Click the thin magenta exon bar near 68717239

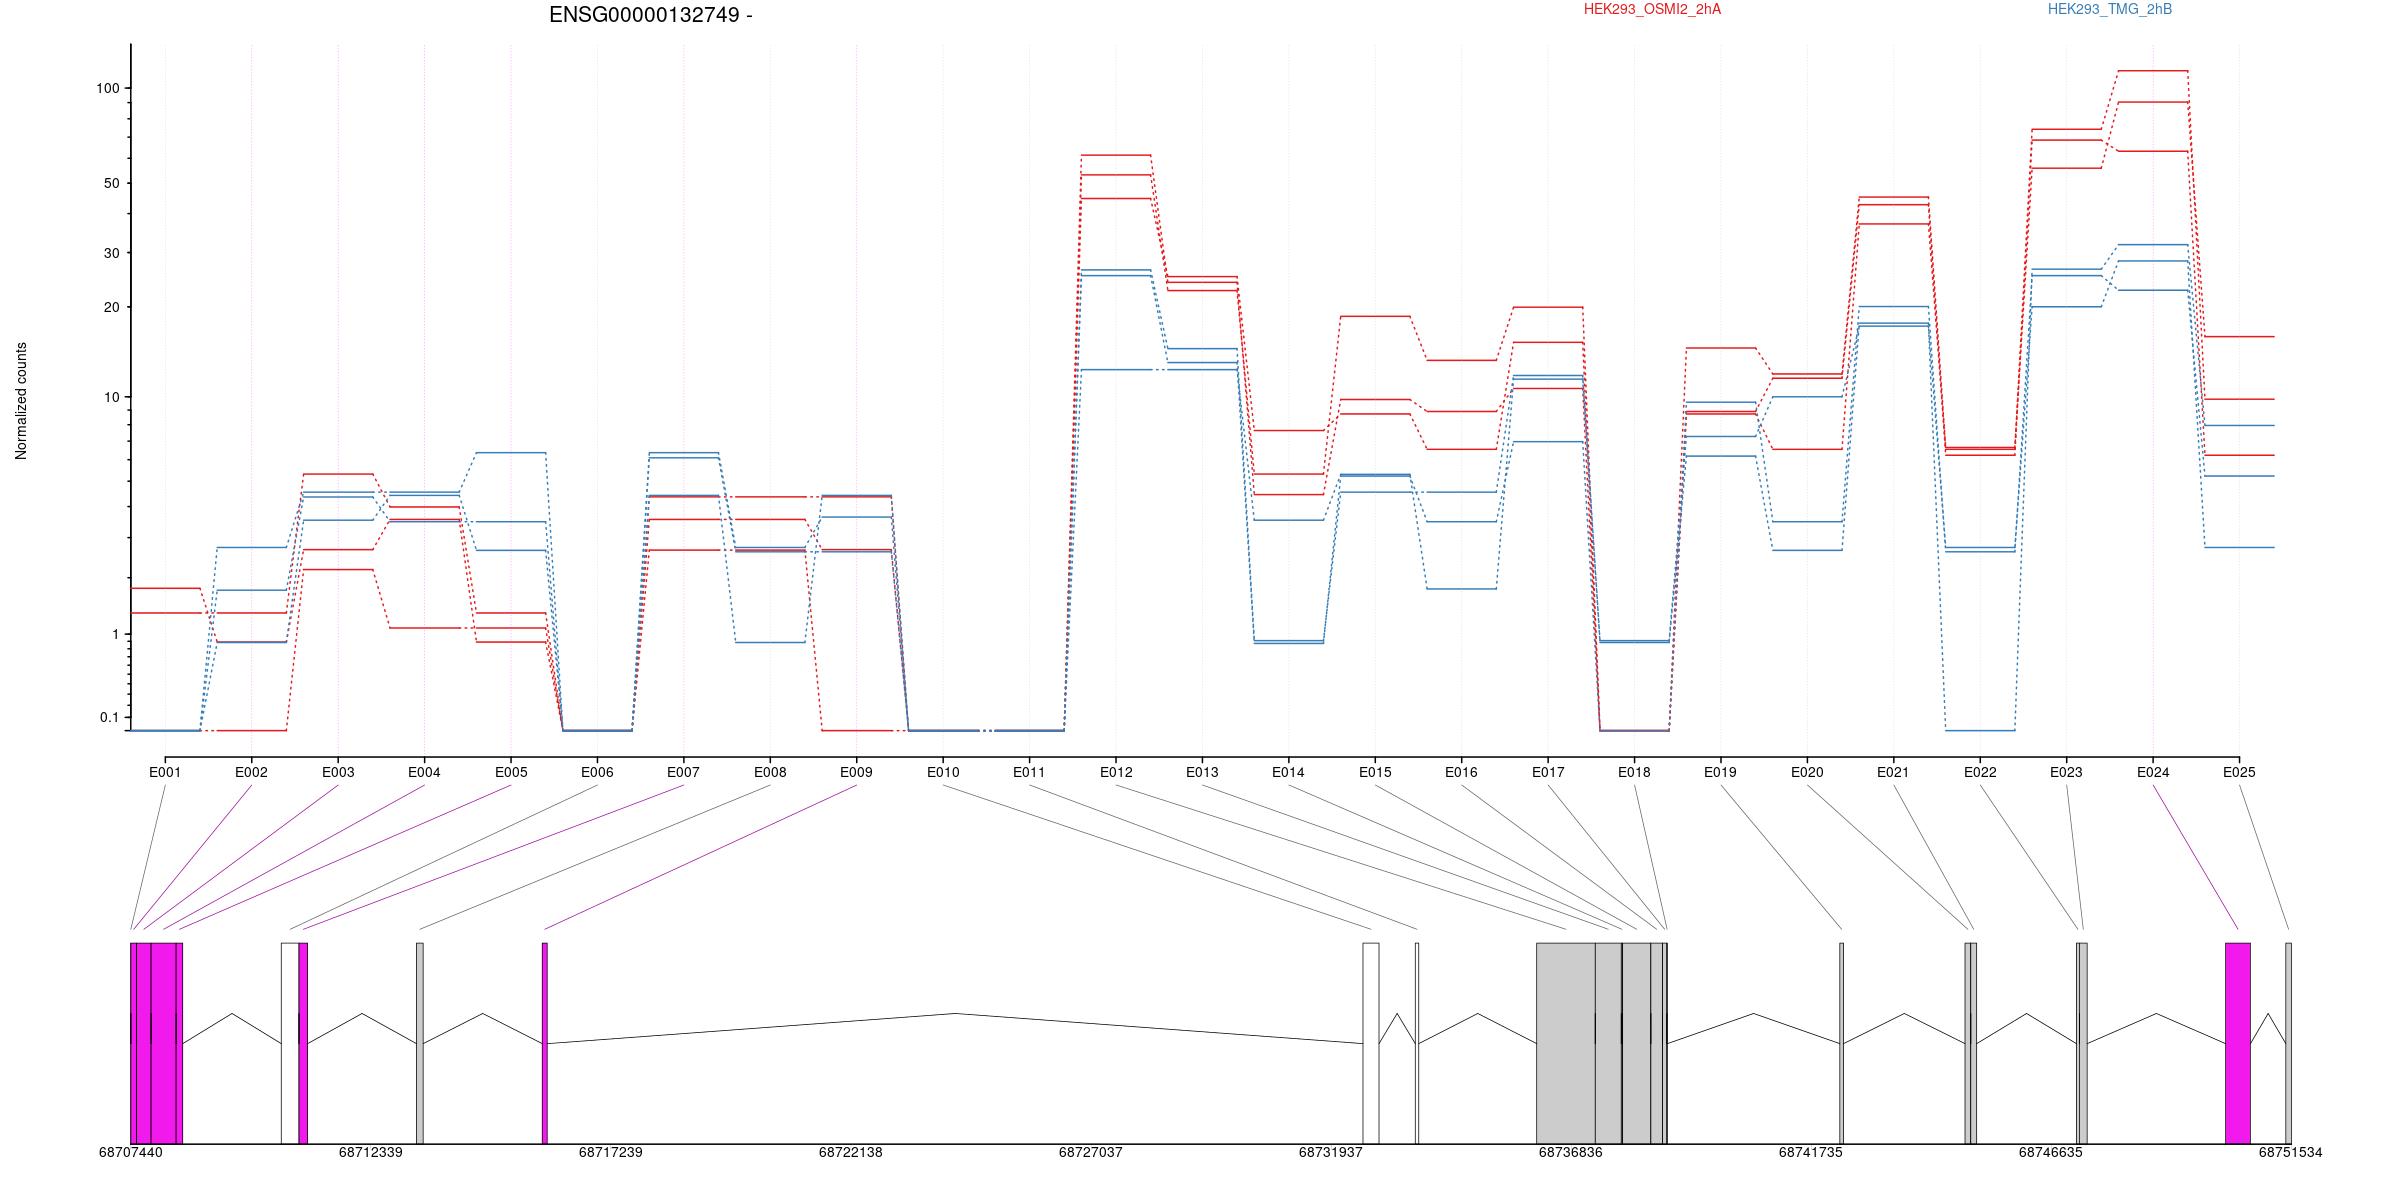[545, 1043]
